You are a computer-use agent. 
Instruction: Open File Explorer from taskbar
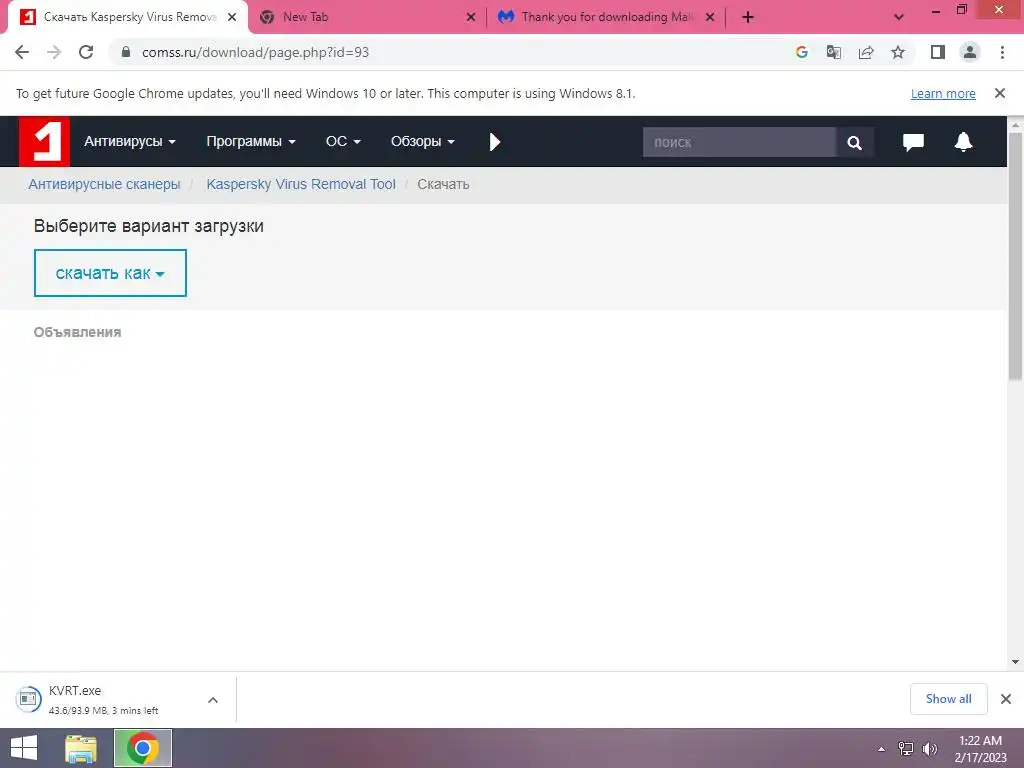click(x=80, y=748)
